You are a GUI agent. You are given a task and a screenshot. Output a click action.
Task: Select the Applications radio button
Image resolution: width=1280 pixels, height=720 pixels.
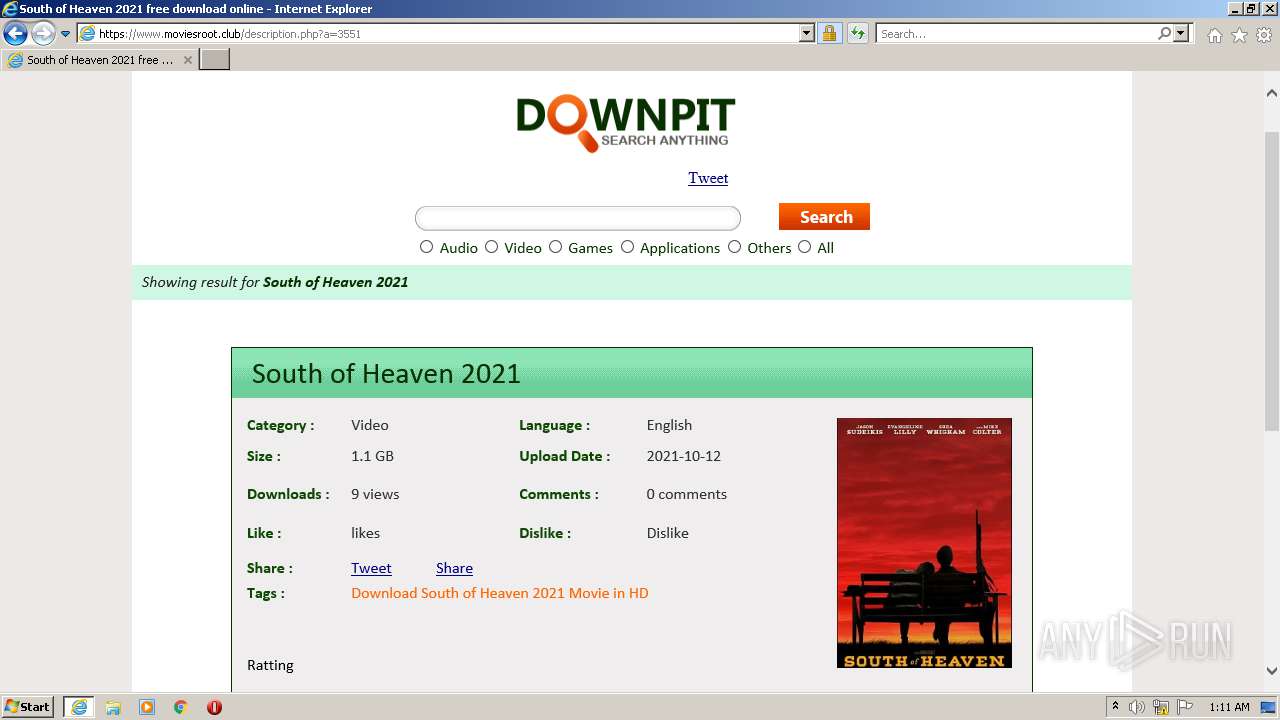(628, 247)
